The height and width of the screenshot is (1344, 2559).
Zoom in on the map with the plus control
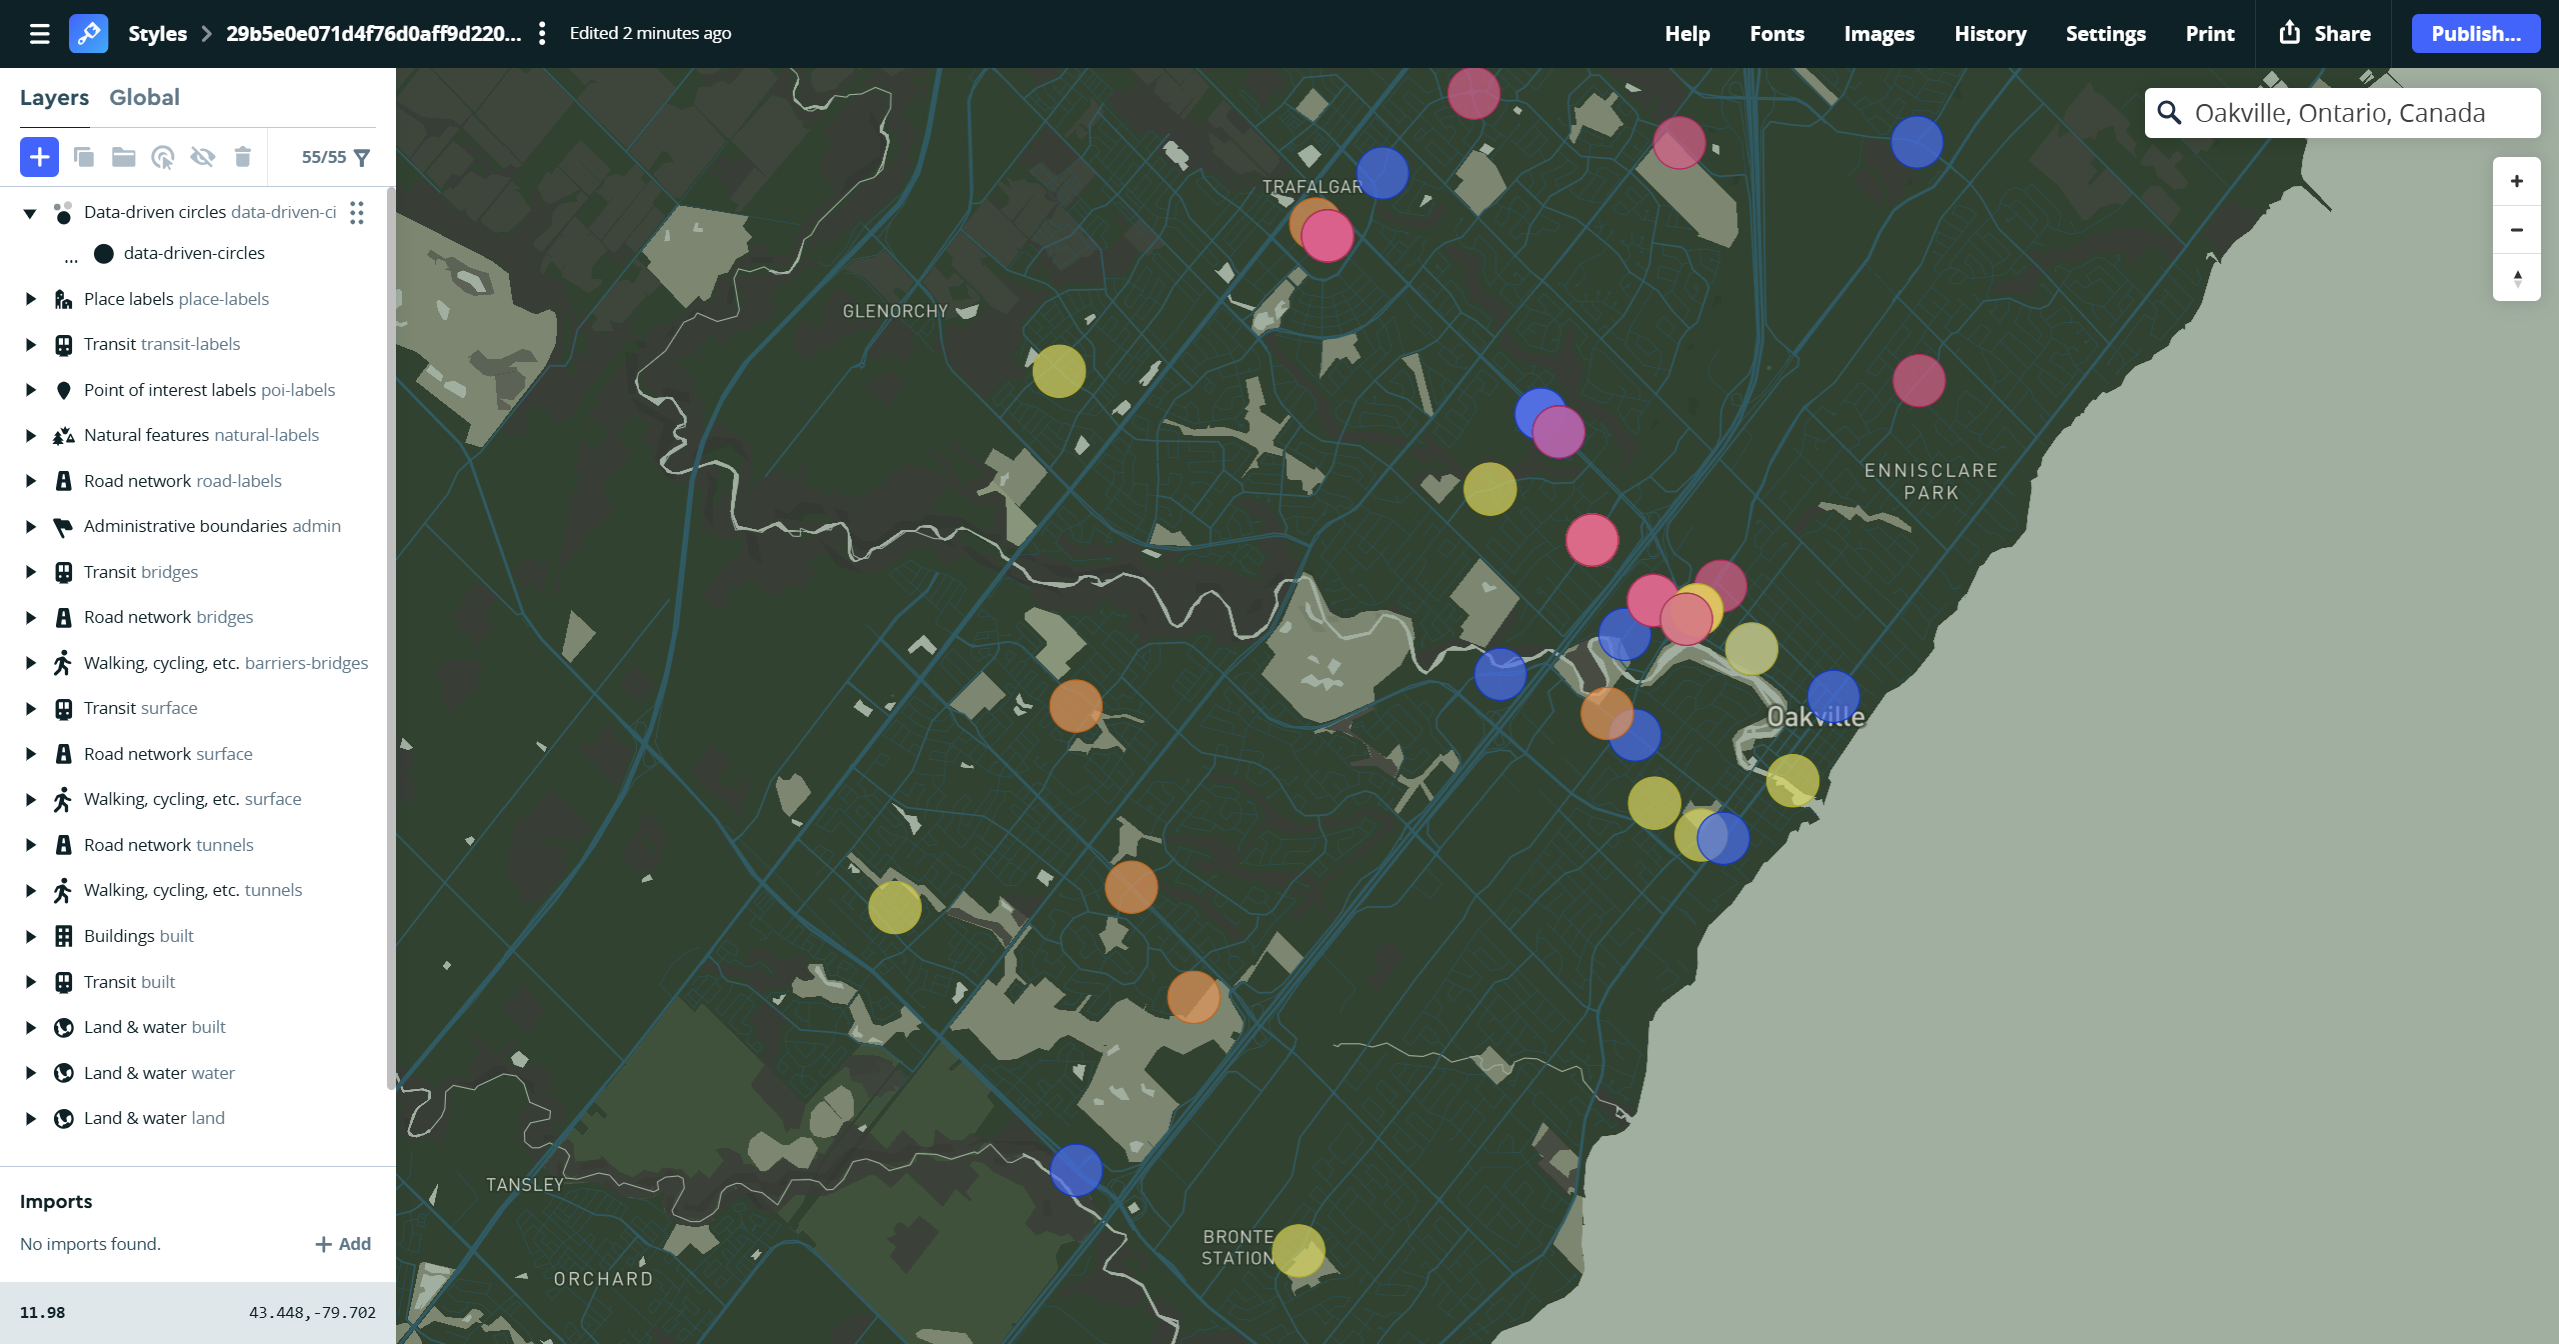click(2516, 181)
